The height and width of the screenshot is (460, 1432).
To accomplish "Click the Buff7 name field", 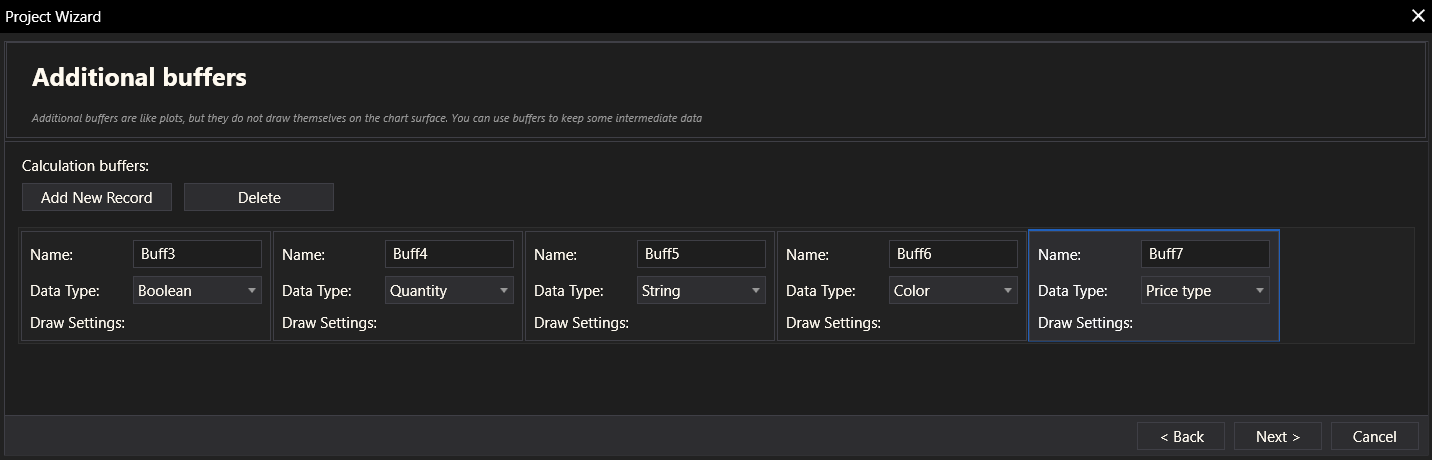I will (x=1205, y=254).
